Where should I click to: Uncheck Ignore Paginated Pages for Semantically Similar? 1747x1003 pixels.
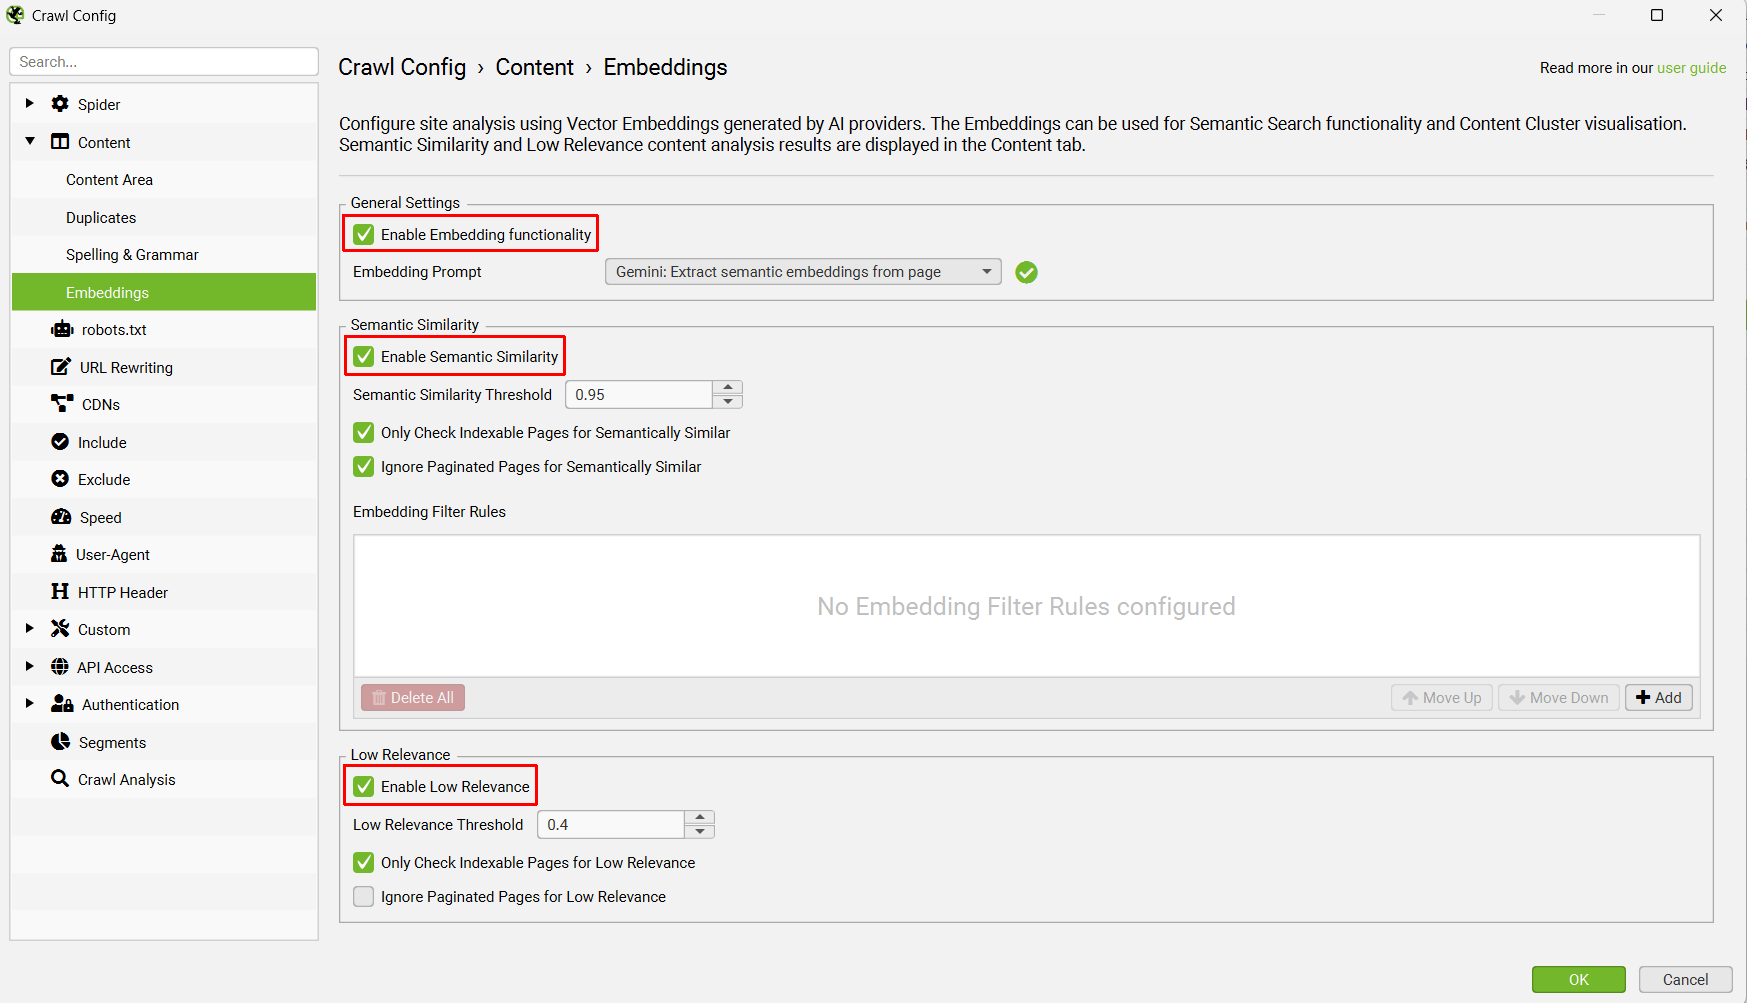(x=363, y=466)
